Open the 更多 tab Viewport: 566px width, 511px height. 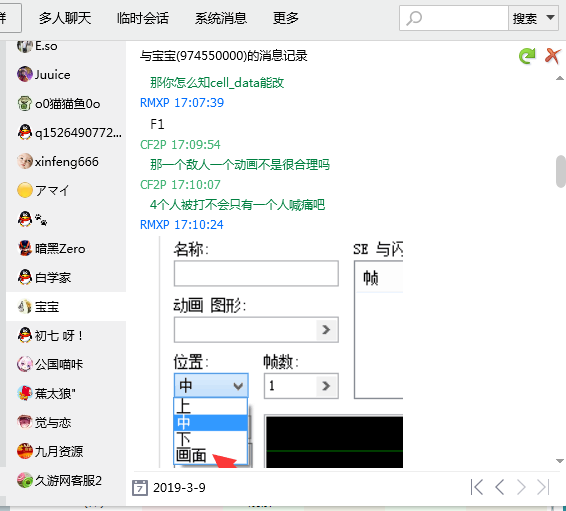[286, 18]
